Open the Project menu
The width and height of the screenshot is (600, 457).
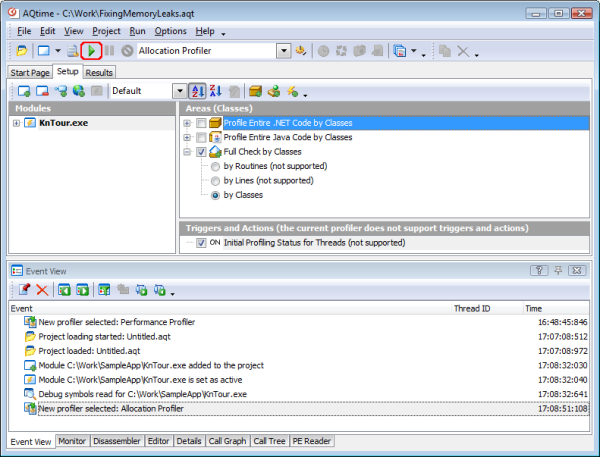(x=106, y=31)
